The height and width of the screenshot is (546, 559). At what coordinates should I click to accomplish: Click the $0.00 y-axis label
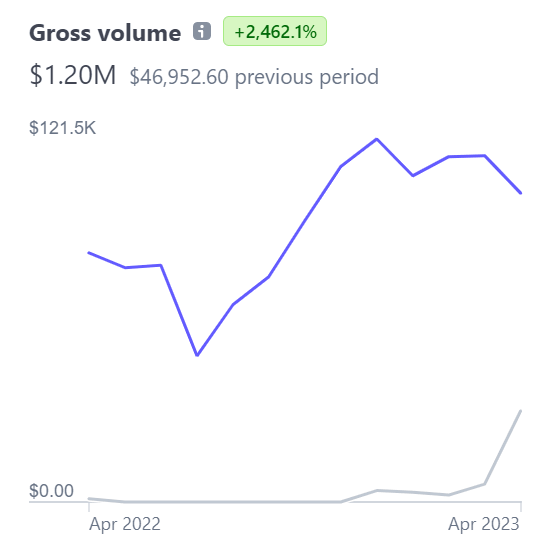[x=51, y=490]
